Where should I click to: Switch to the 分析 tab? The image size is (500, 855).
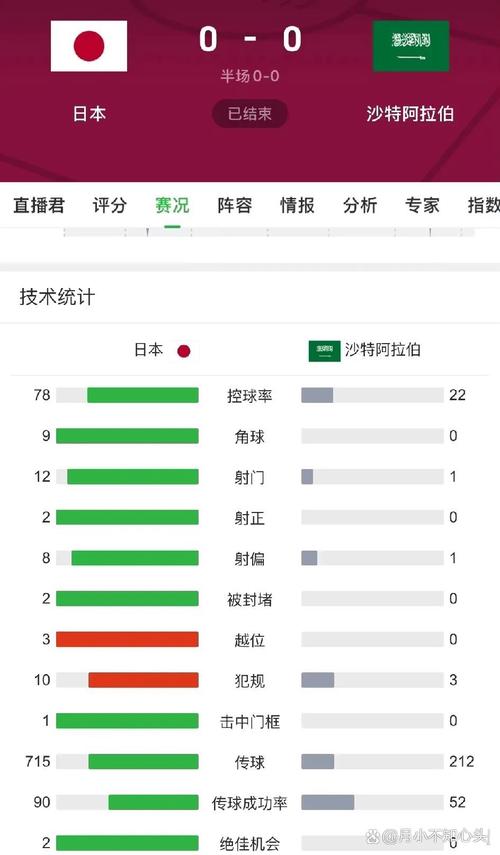360,205
